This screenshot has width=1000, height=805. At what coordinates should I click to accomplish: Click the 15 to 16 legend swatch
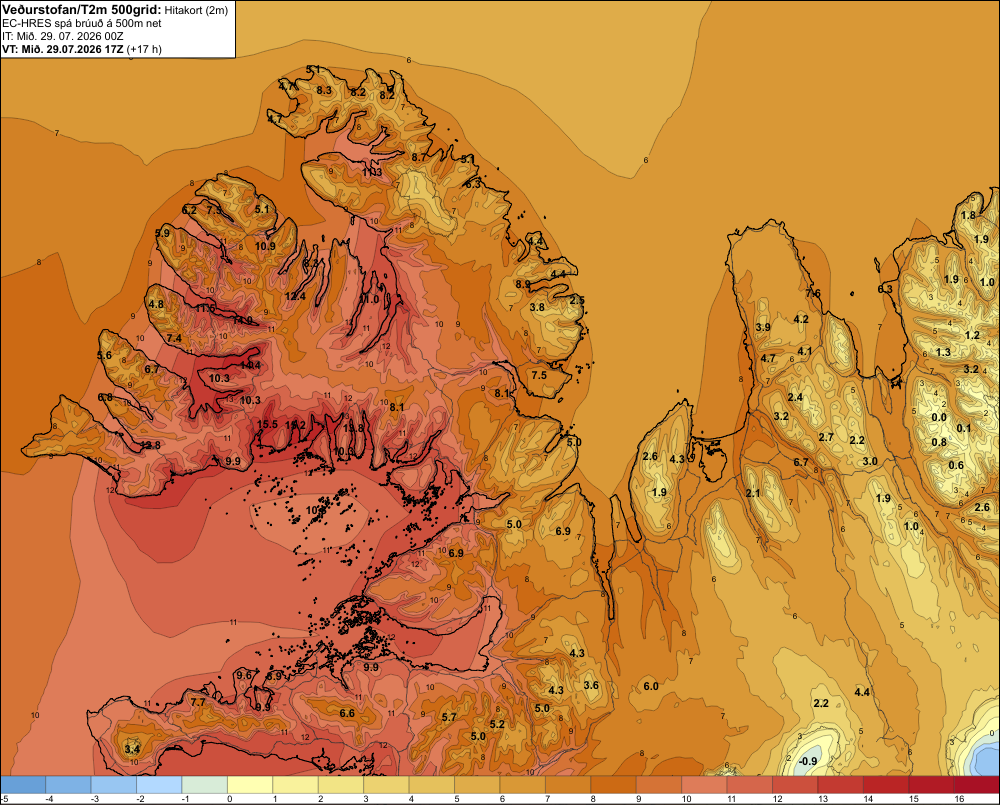click(931, 784)
